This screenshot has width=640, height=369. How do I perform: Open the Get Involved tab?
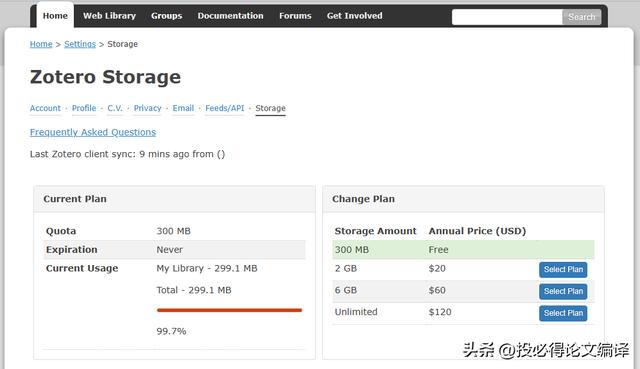pos(354,16)
